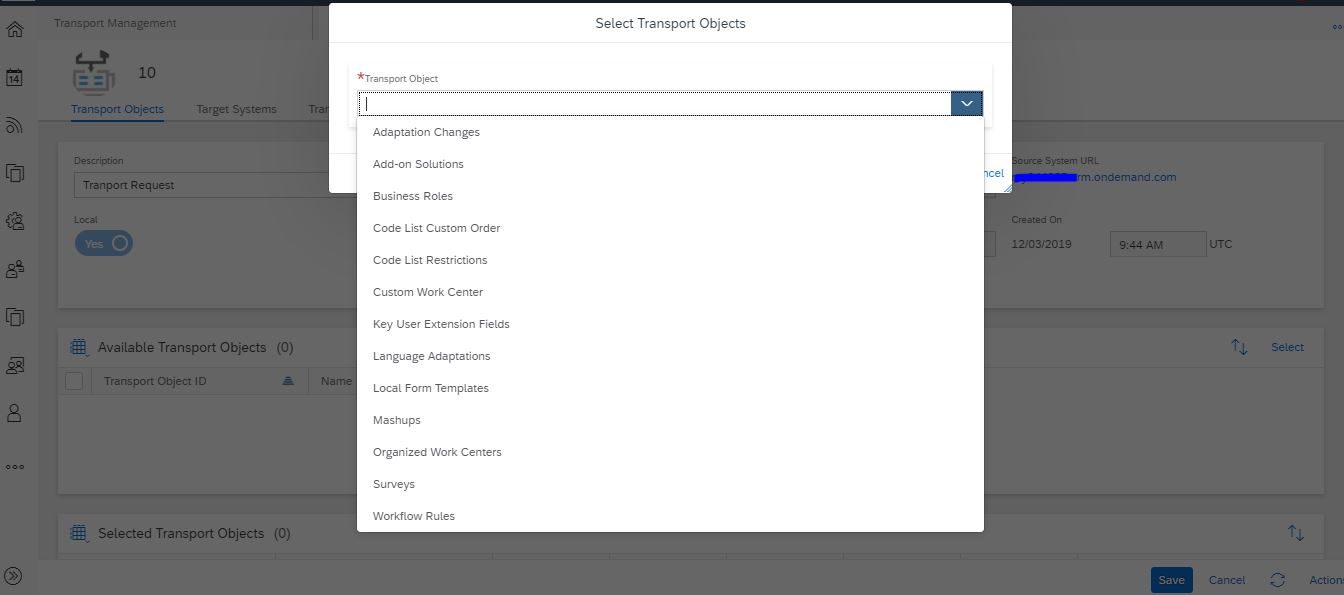Click the refresh icon beside Cancel
Viewport: 1344px width, 595px height.
(1277, 580)
